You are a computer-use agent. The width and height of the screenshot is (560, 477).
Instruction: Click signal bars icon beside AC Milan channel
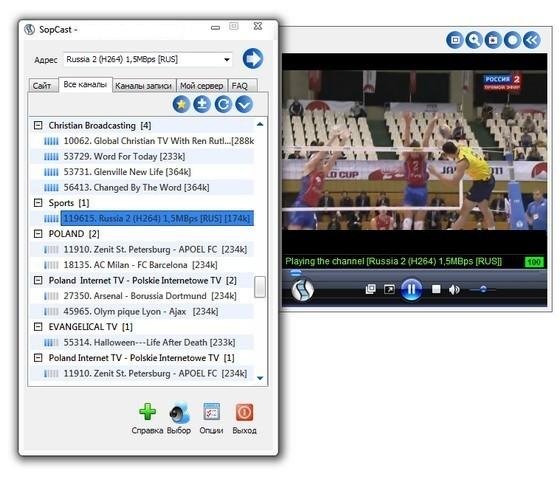coord(51,265)
